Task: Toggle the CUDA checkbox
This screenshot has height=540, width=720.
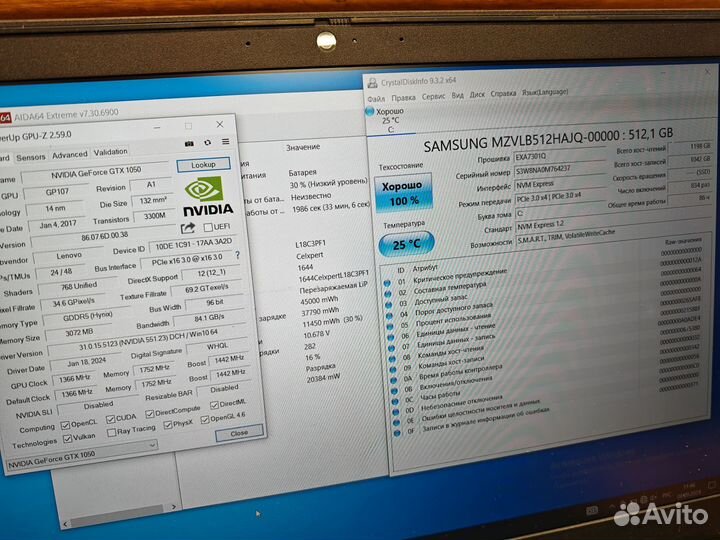Action: [x=110, y=419]
